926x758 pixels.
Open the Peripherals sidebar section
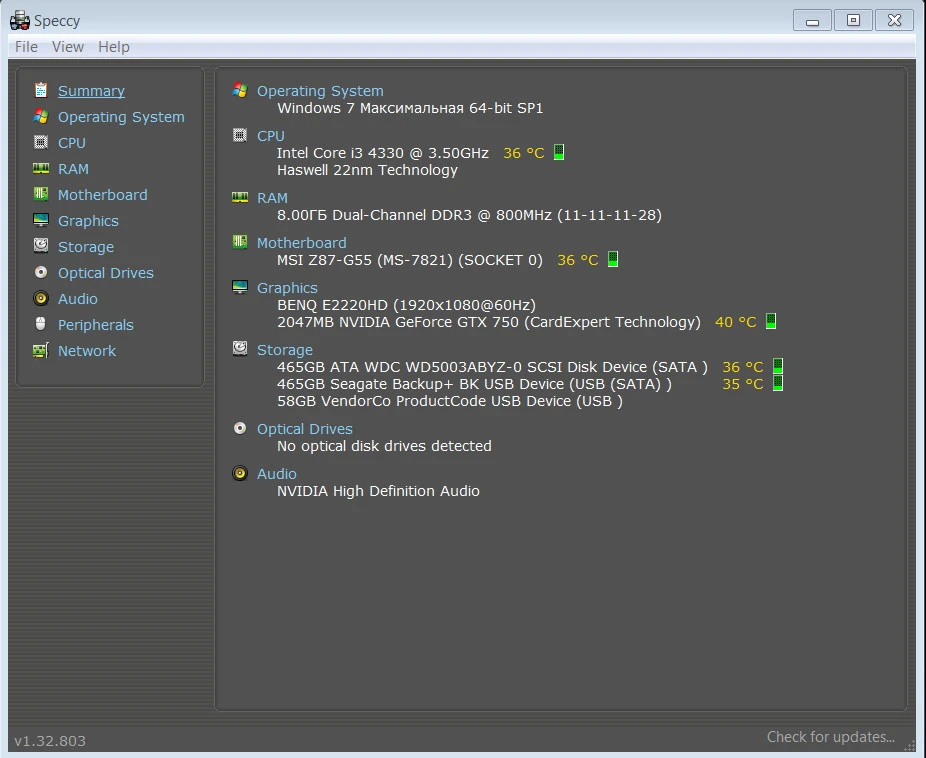click(96, 325)
